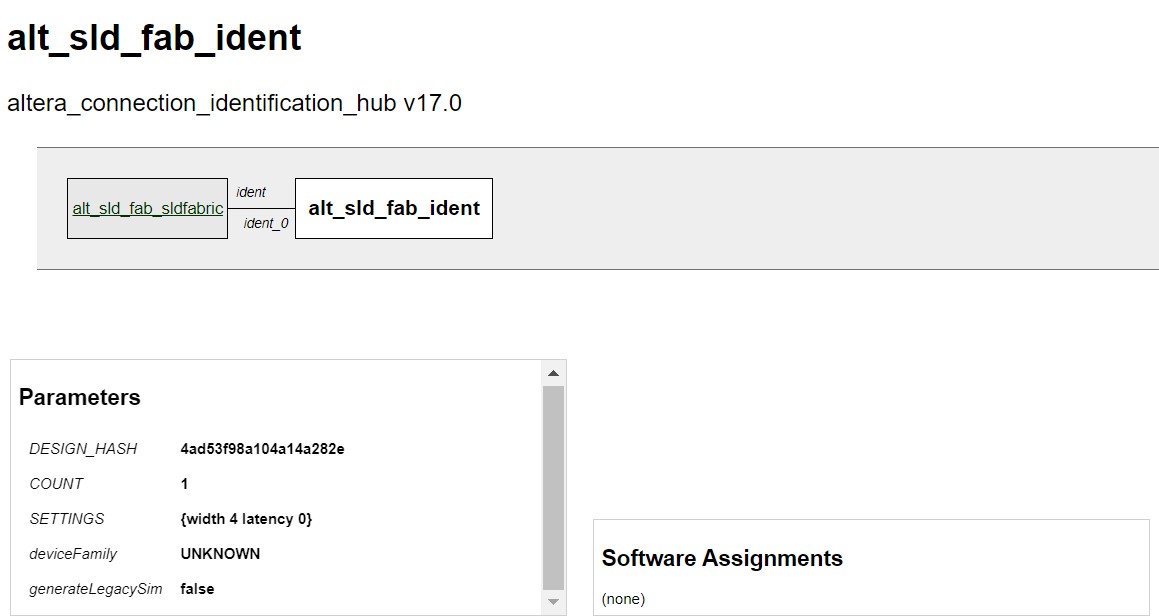The height and width of the screenshot is (616, 1159).
Task: Click the UNKNOWN device family value
Action: point(220,554)
